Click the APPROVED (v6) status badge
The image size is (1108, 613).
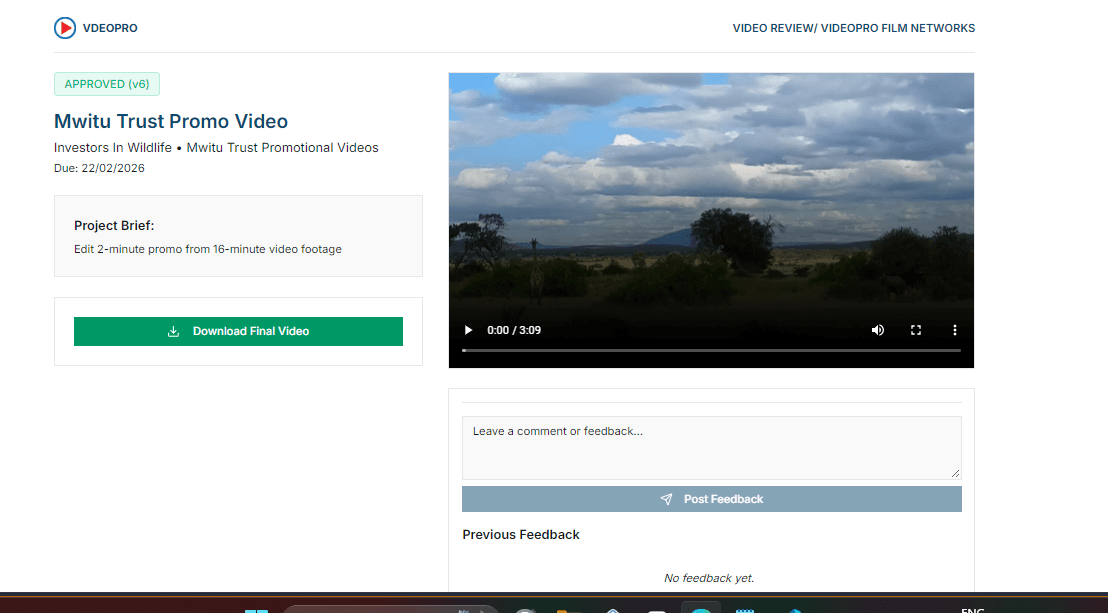[x=107, y=84]
